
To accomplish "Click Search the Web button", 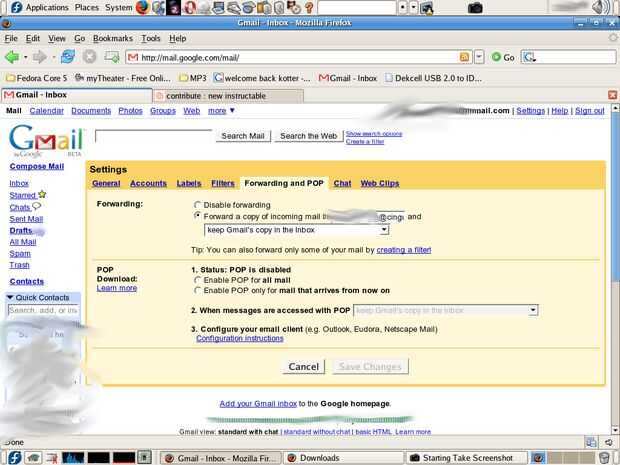I will (x=308, y=136).
